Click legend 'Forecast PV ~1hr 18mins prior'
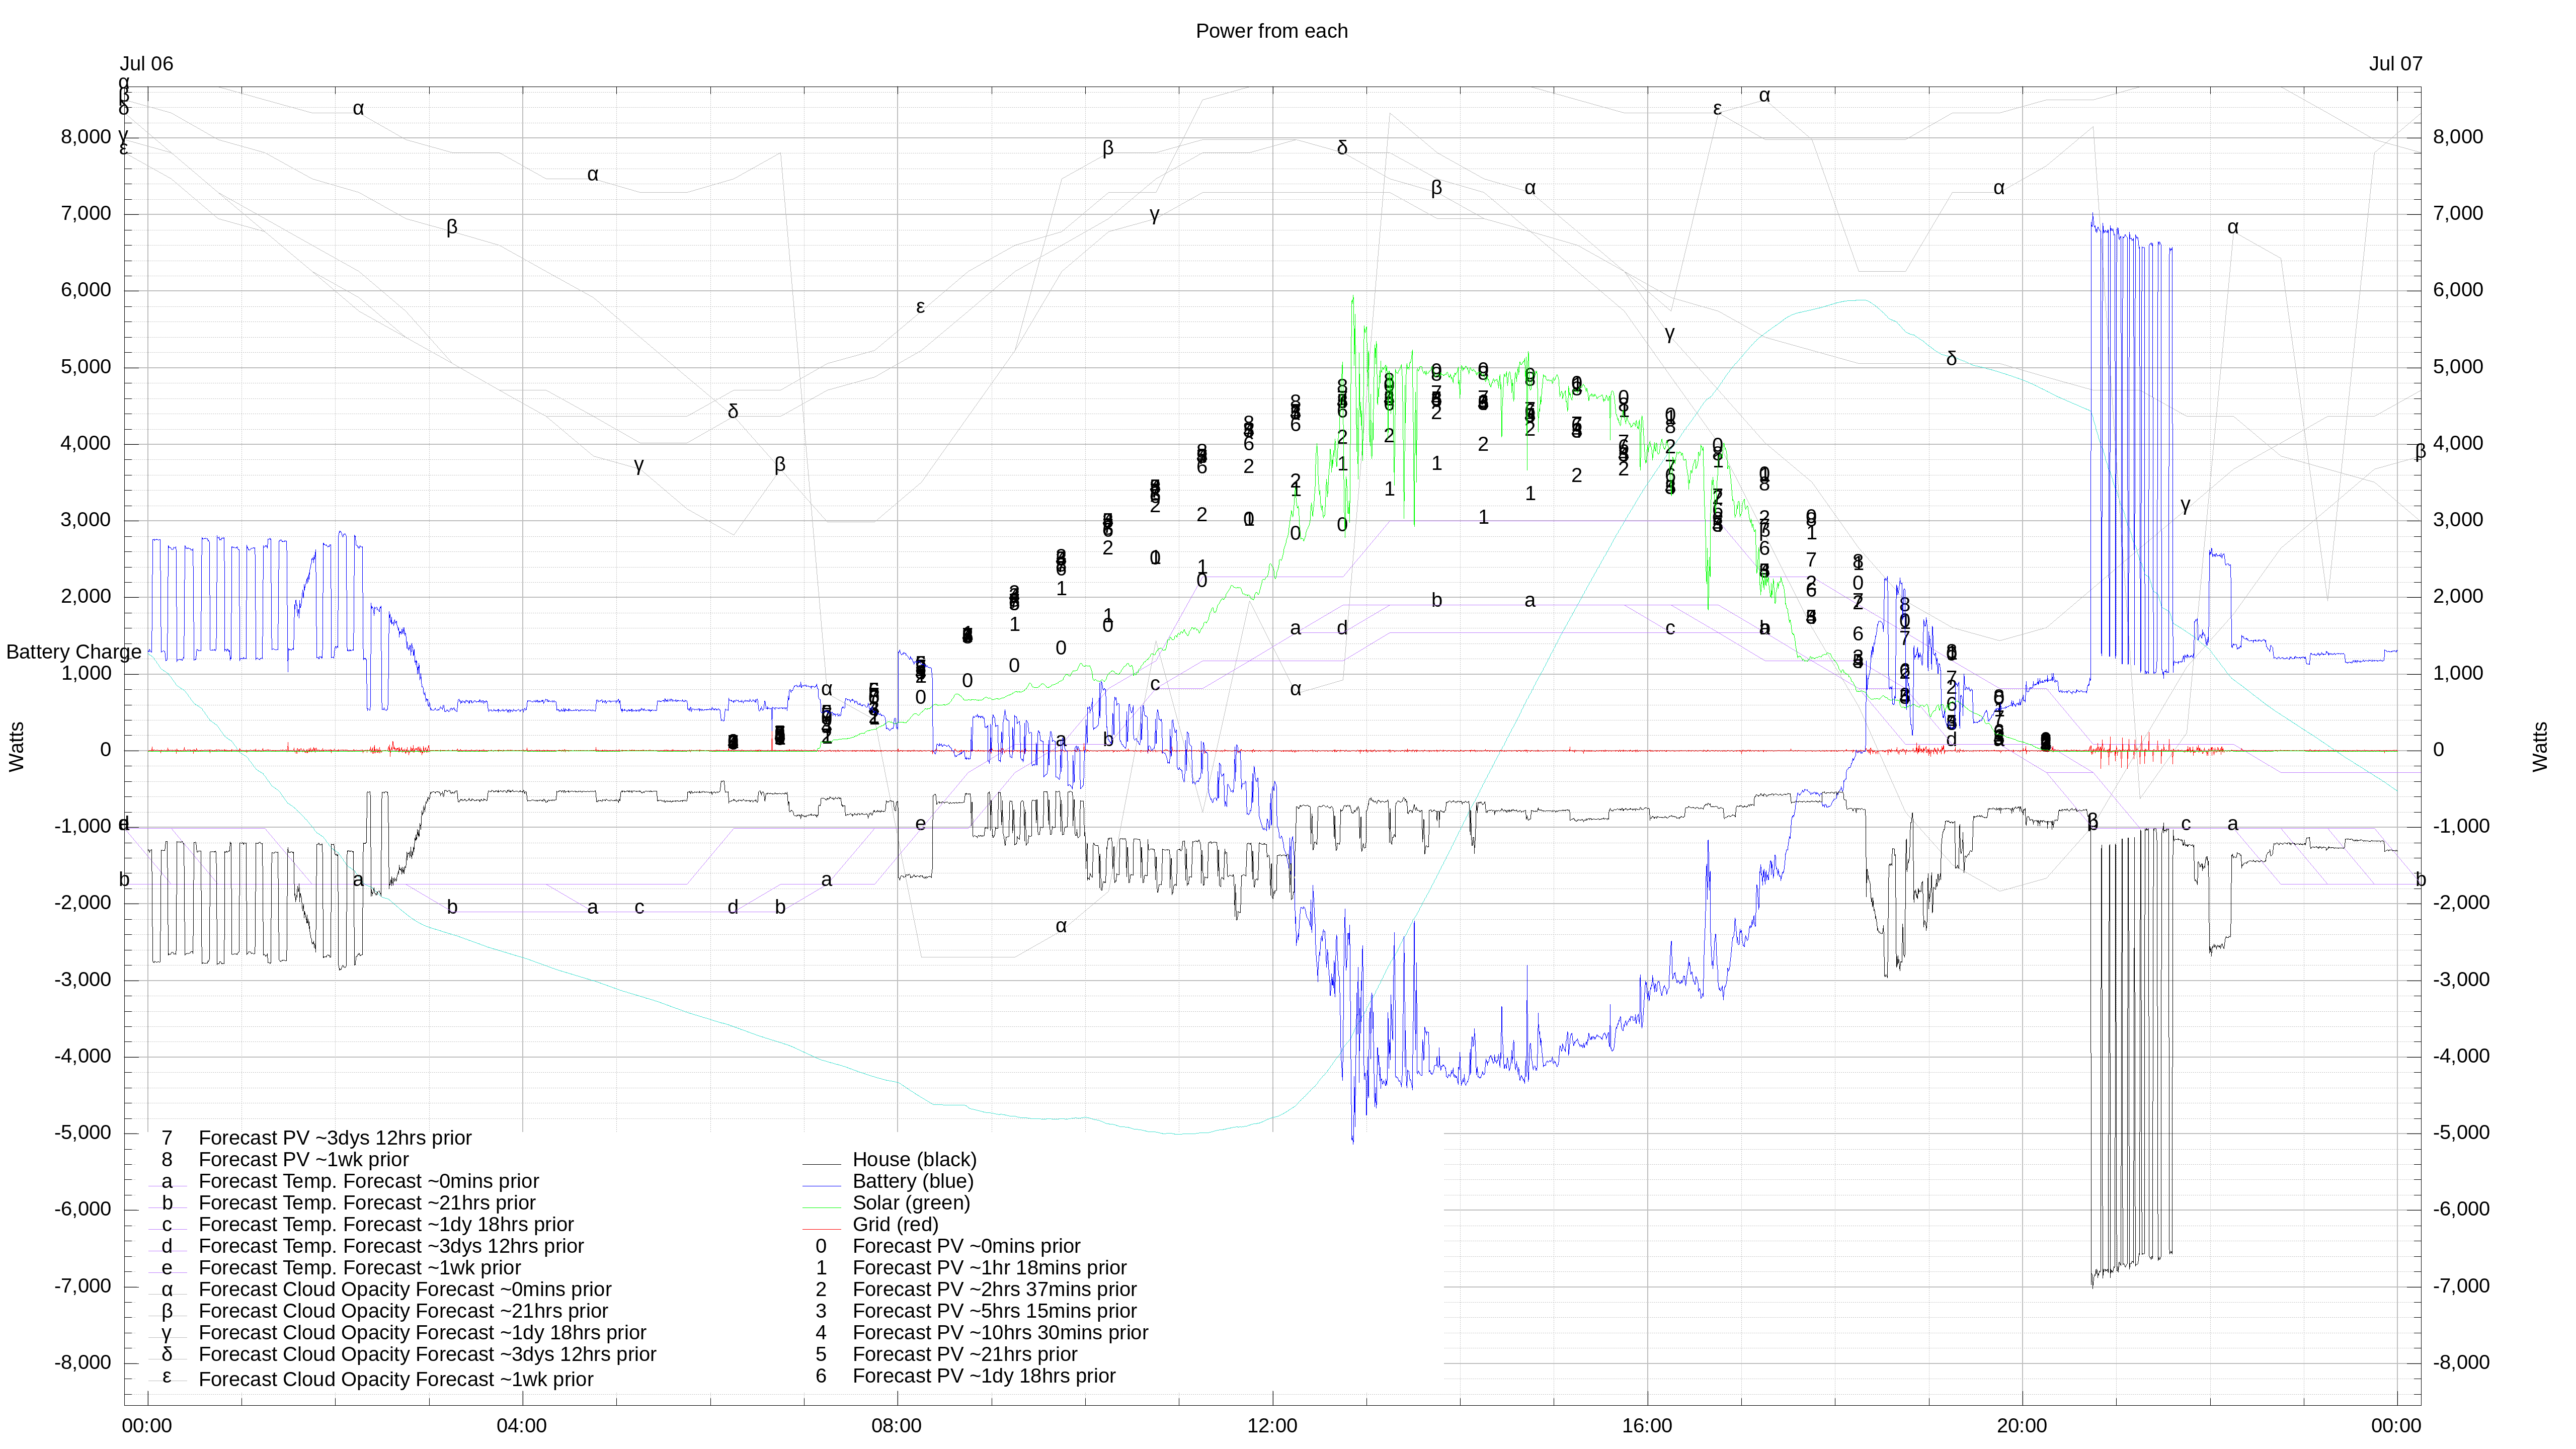 click(989, 1268)
